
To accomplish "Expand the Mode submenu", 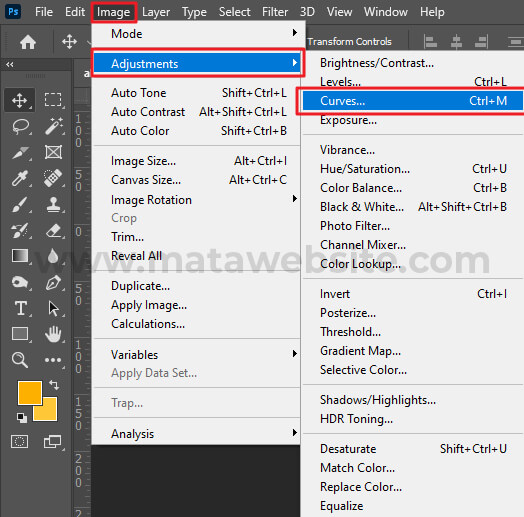I will [197, 34].
